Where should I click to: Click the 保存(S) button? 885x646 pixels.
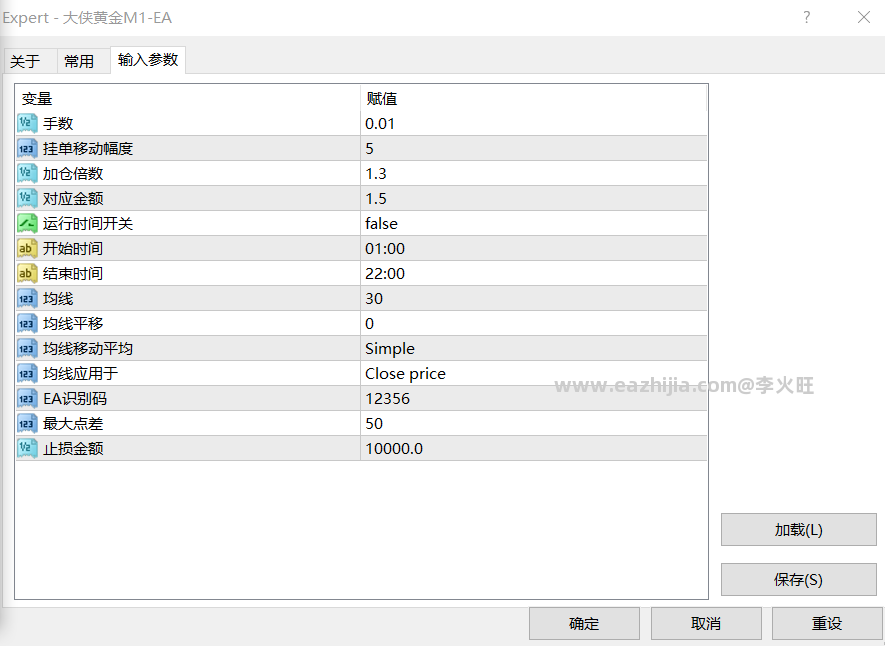pos(799,579)
